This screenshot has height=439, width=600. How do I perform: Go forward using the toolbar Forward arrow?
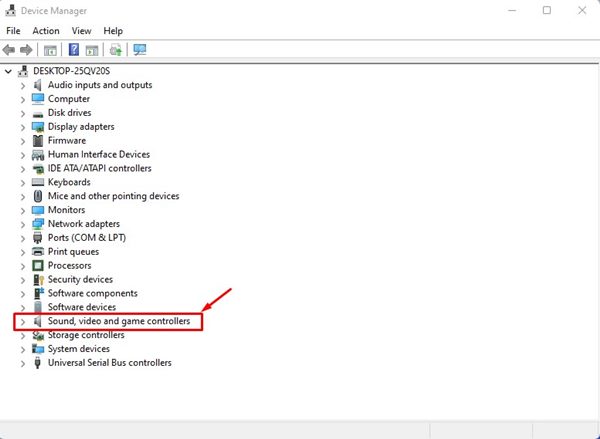pos(26,50)
